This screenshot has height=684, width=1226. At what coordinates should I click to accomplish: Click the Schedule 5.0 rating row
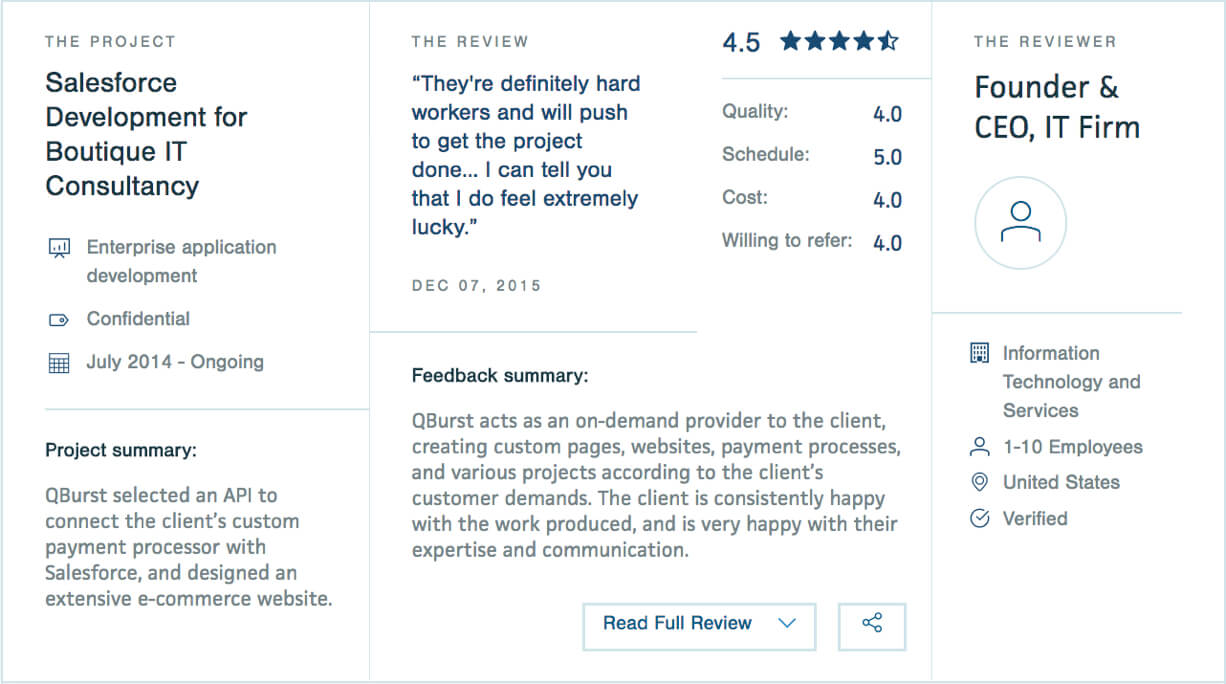(x=811, y=157)
